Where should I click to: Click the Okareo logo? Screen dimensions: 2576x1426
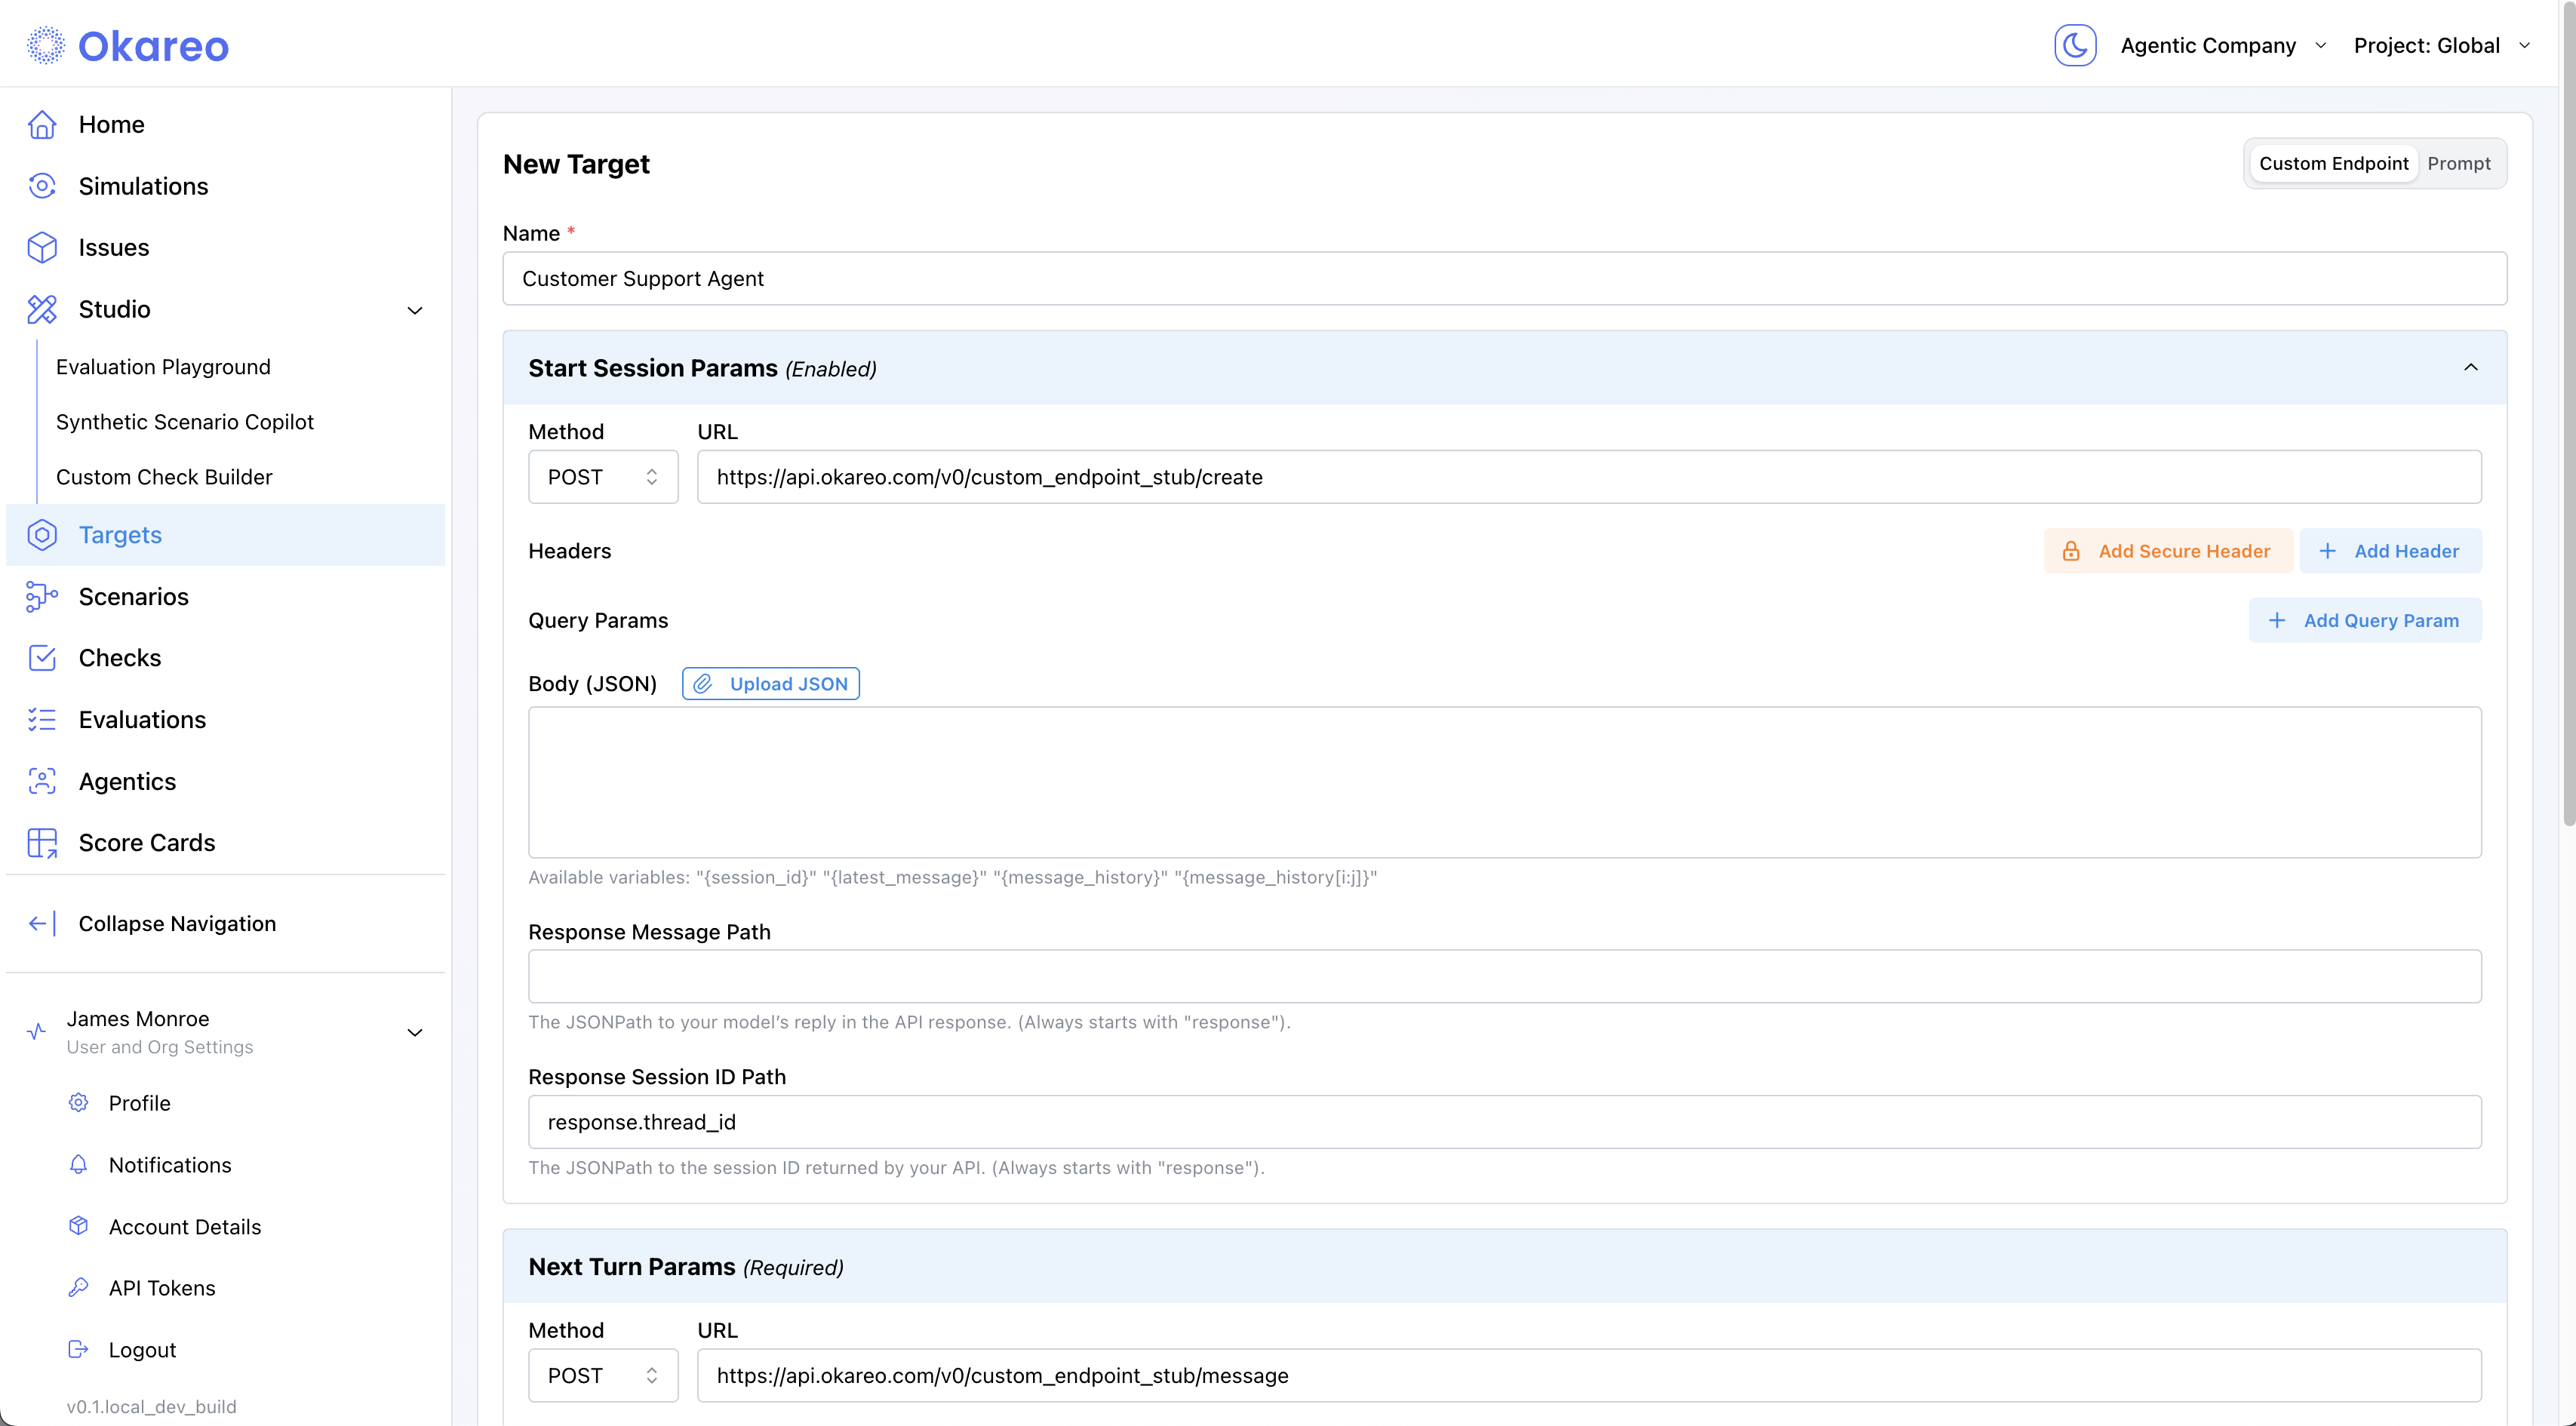[x=128, y=46]
